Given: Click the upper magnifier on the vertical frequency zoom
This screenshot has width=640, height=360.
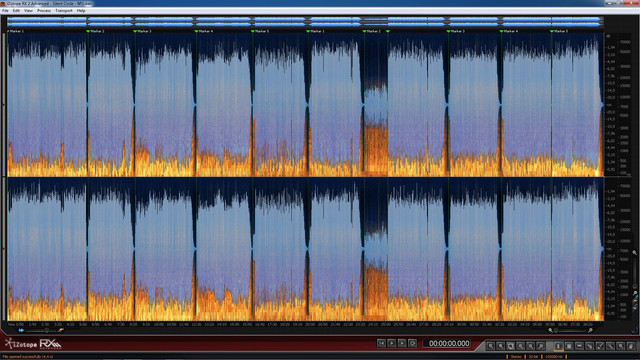Looking at the screenshot, I should click(635, 253).
